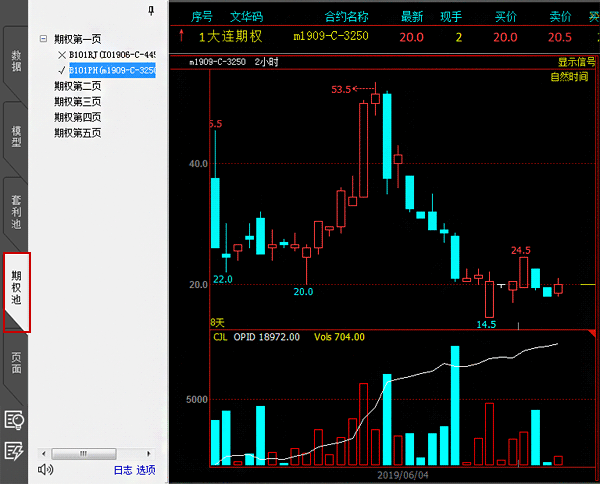This screenshot has height=484, width=600.
Task: Click 自然时间 on the chart
Action: 569,77
